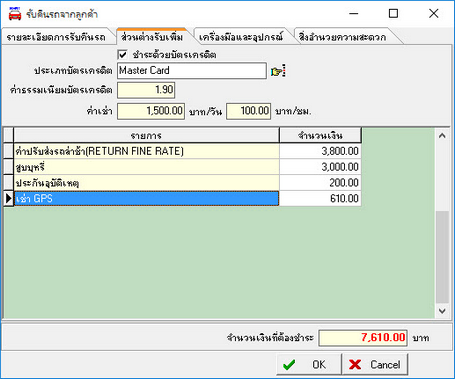Click the 3,000.00 amount cell
455x379 pixels.
tap(320, 167)
